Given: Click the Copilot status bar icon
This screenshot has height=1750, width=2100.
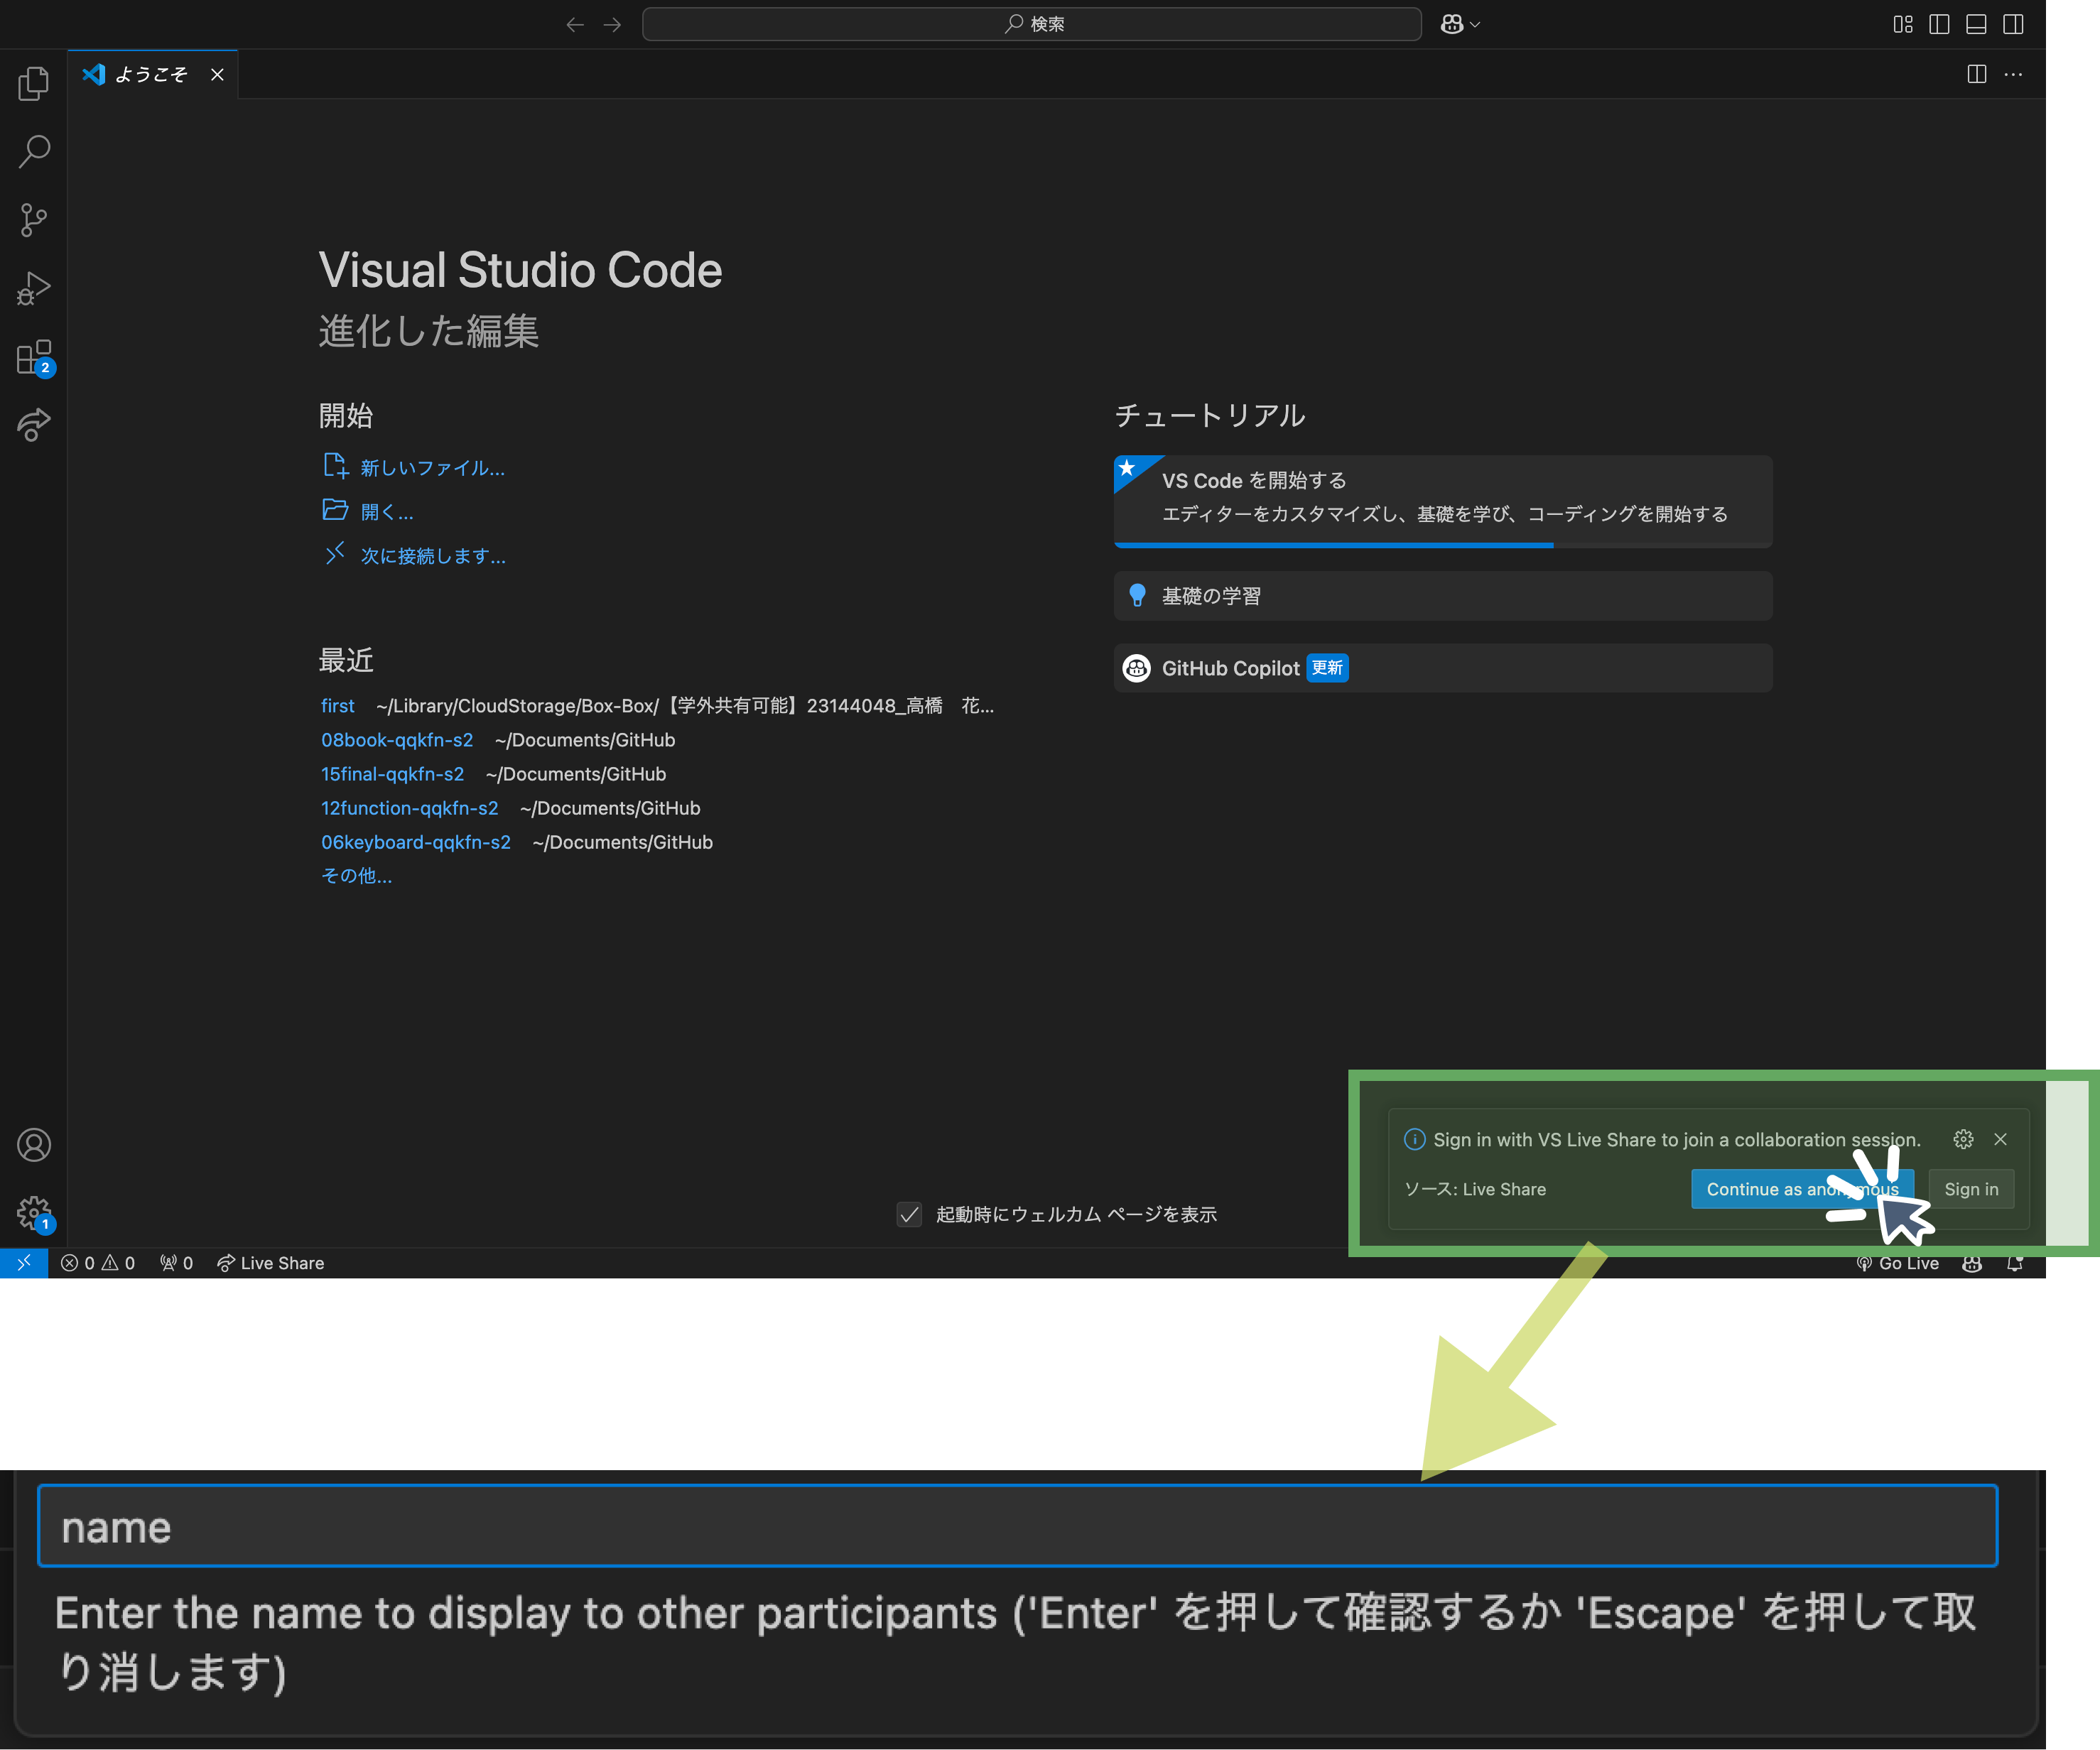Looking at the screenshot, I should pyautogui.click(x=1972, y=1263).
